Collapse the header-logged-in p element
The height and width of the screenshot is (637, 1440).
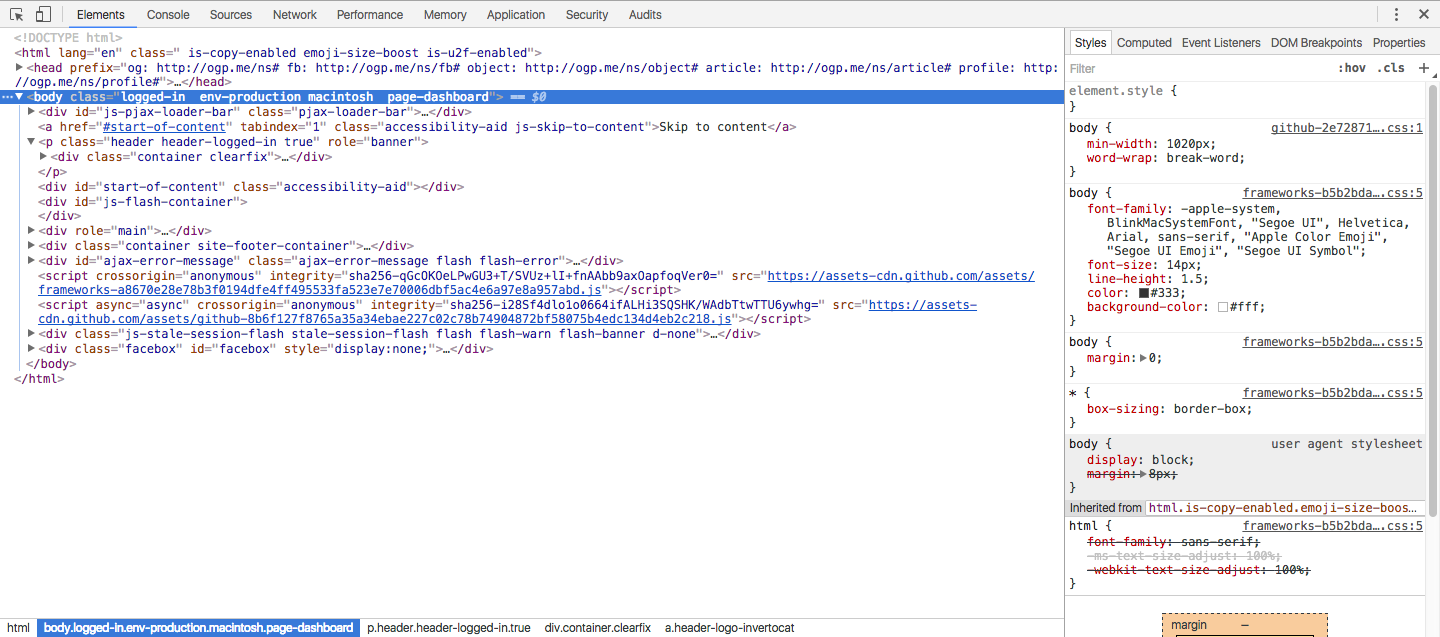coord(31,142)
